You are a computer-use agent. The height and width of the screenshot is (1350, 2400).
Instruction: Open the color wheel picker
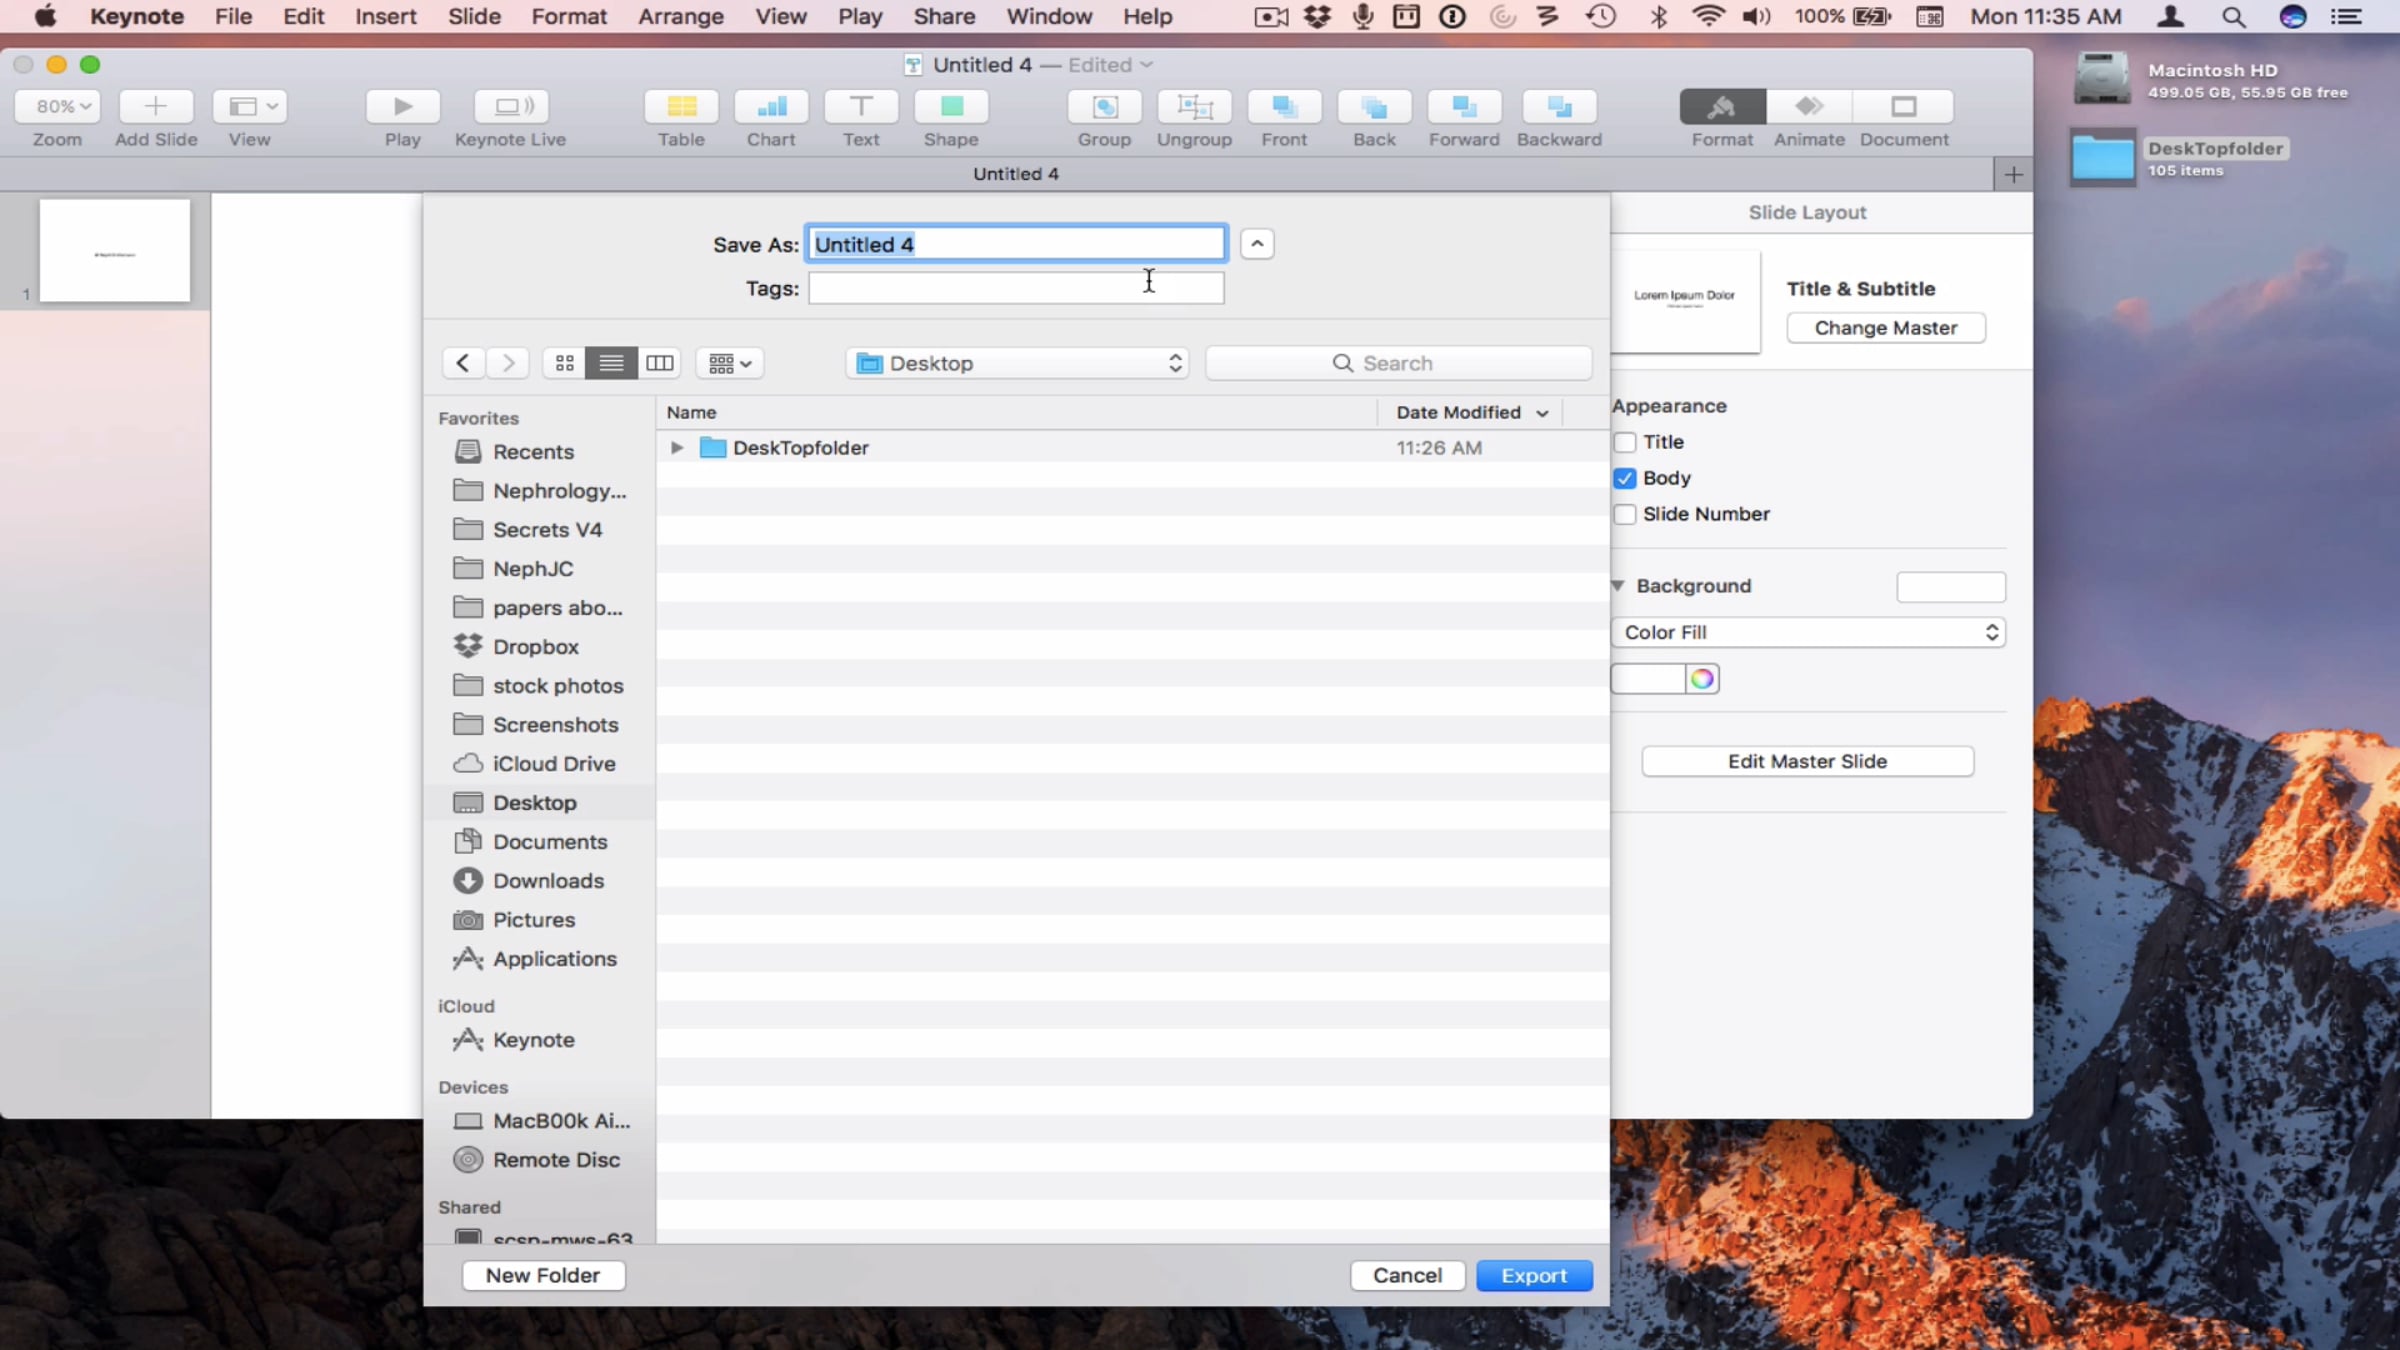tap(1702, 679)
